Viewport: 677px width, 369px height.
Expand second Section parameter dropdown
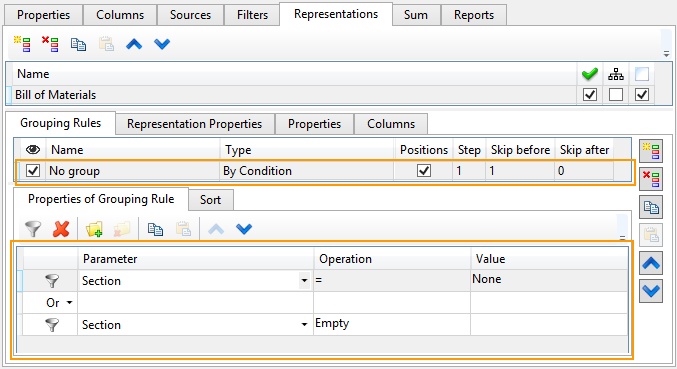[x=304, y=325]
